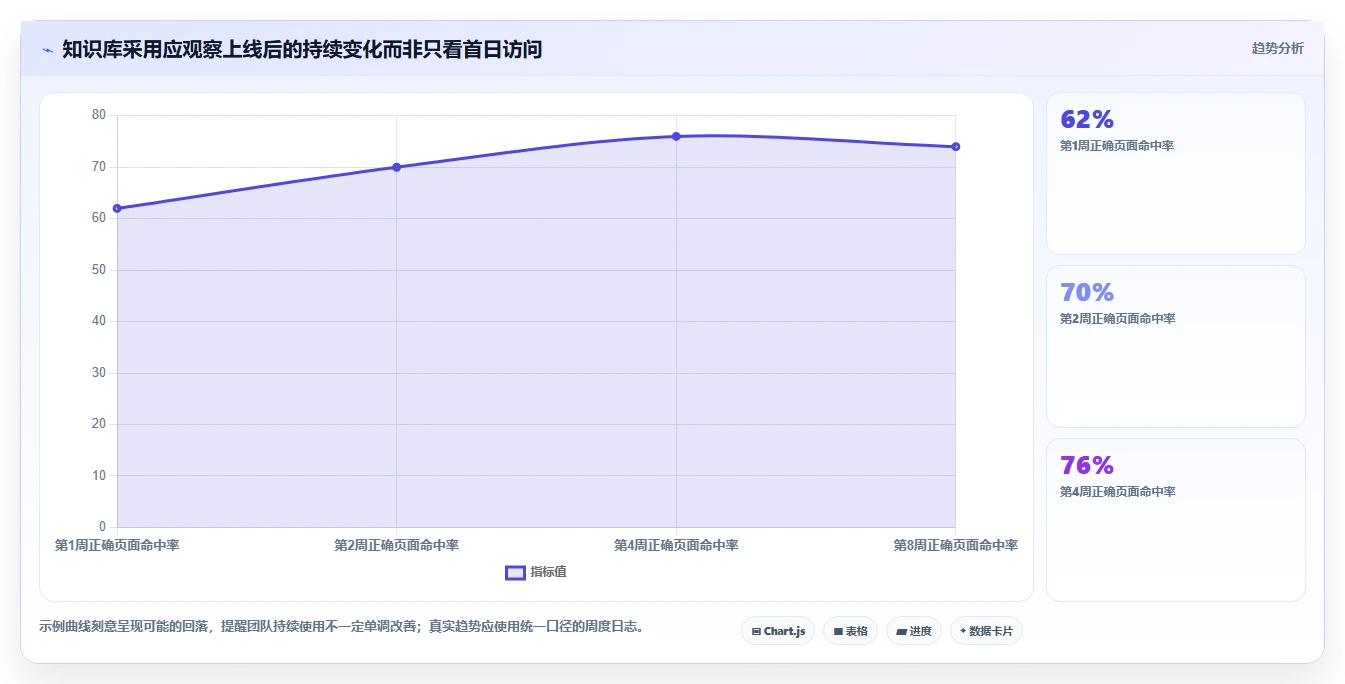Open the 70% data card
Image resolution: width=1345 pixels, height=684 pixels.
tap(1176, 346)
